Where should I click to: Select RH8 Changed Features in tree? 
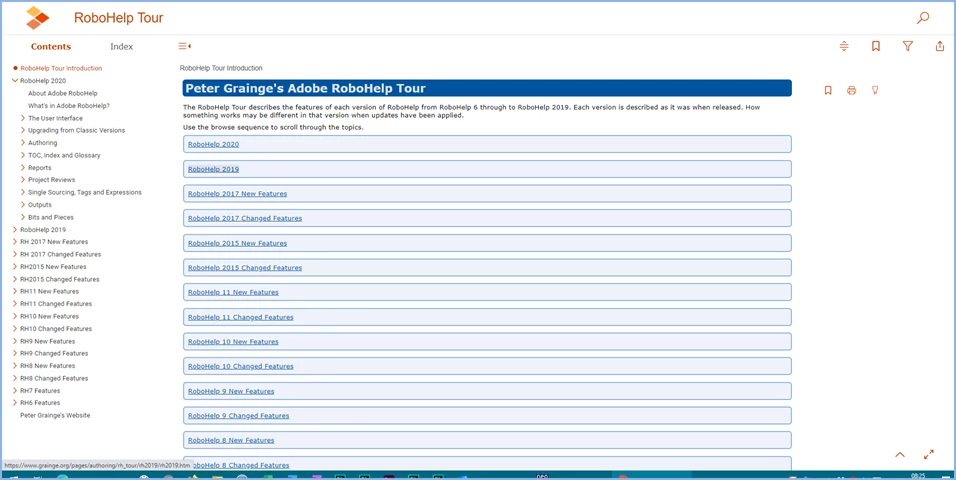(x=54, y=379)
